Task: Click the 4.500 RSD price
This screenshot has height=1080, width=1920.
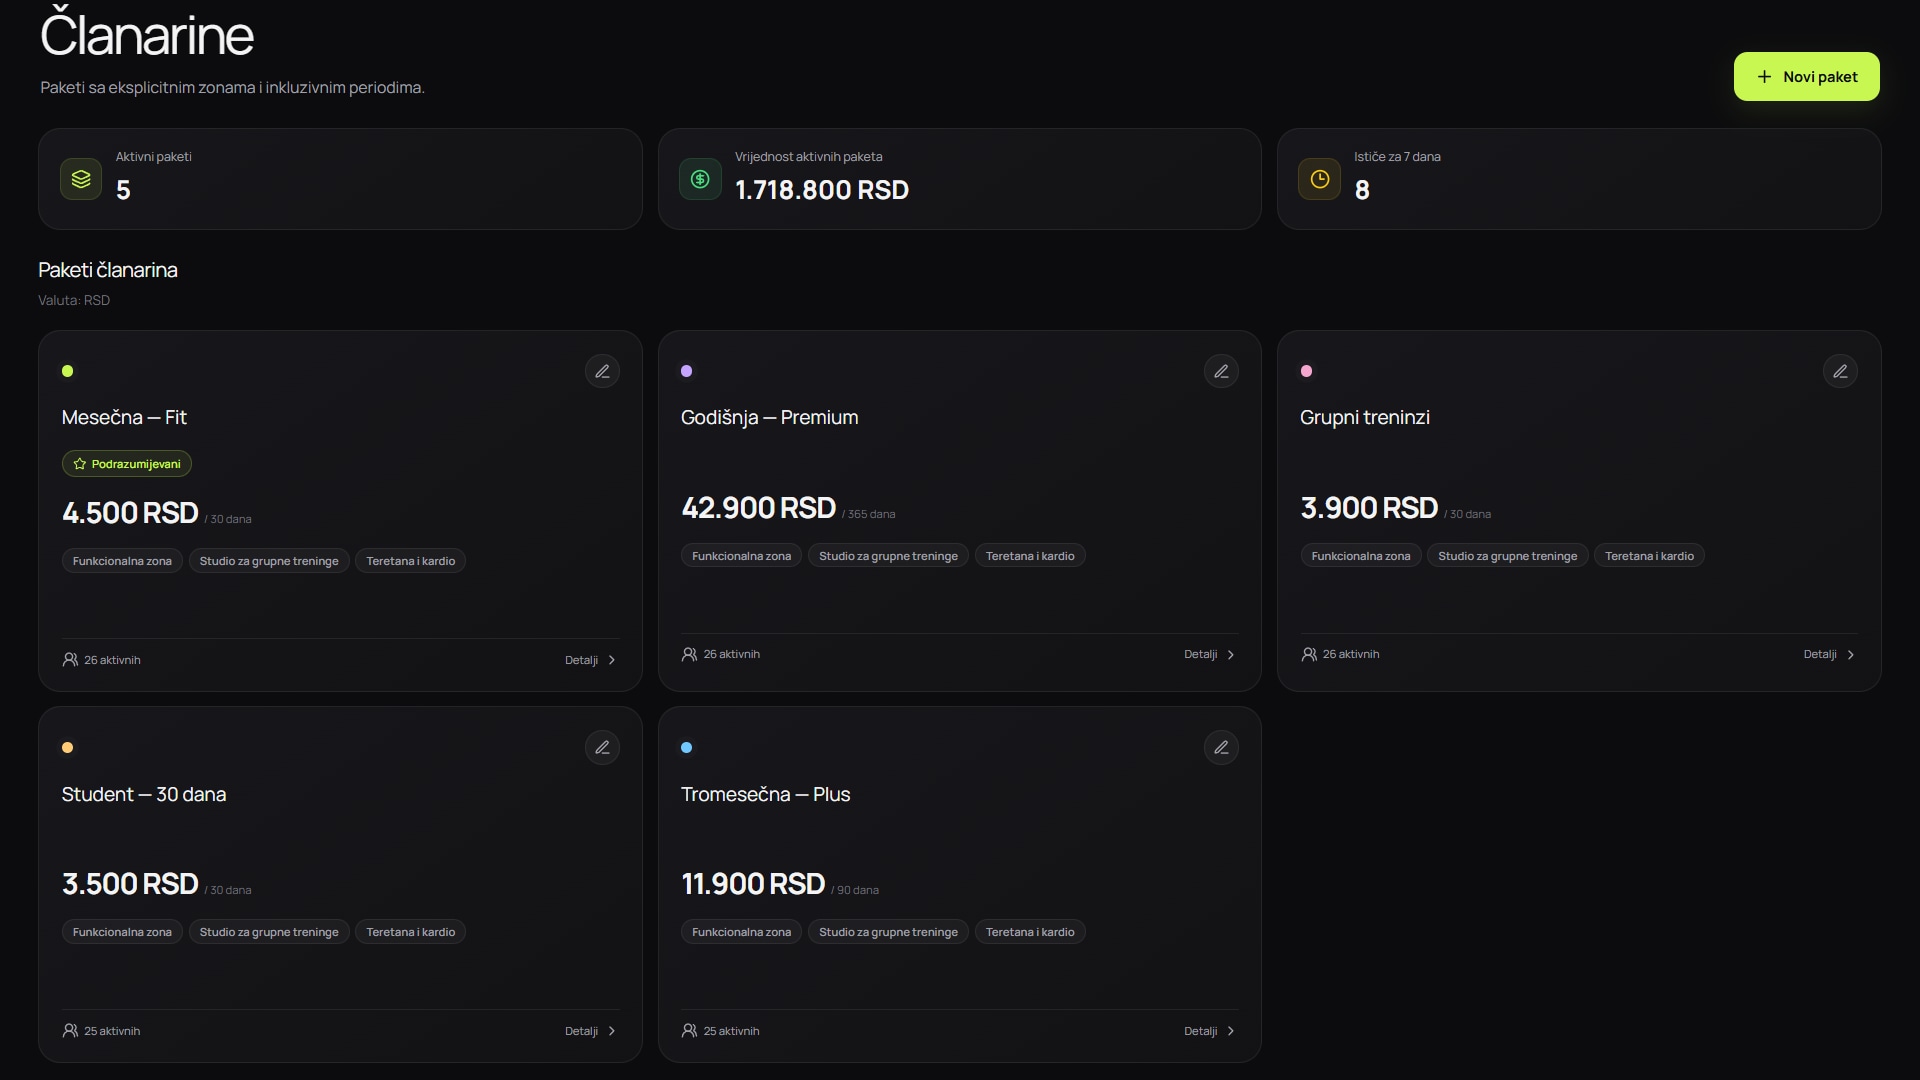Action: (130, 513)
